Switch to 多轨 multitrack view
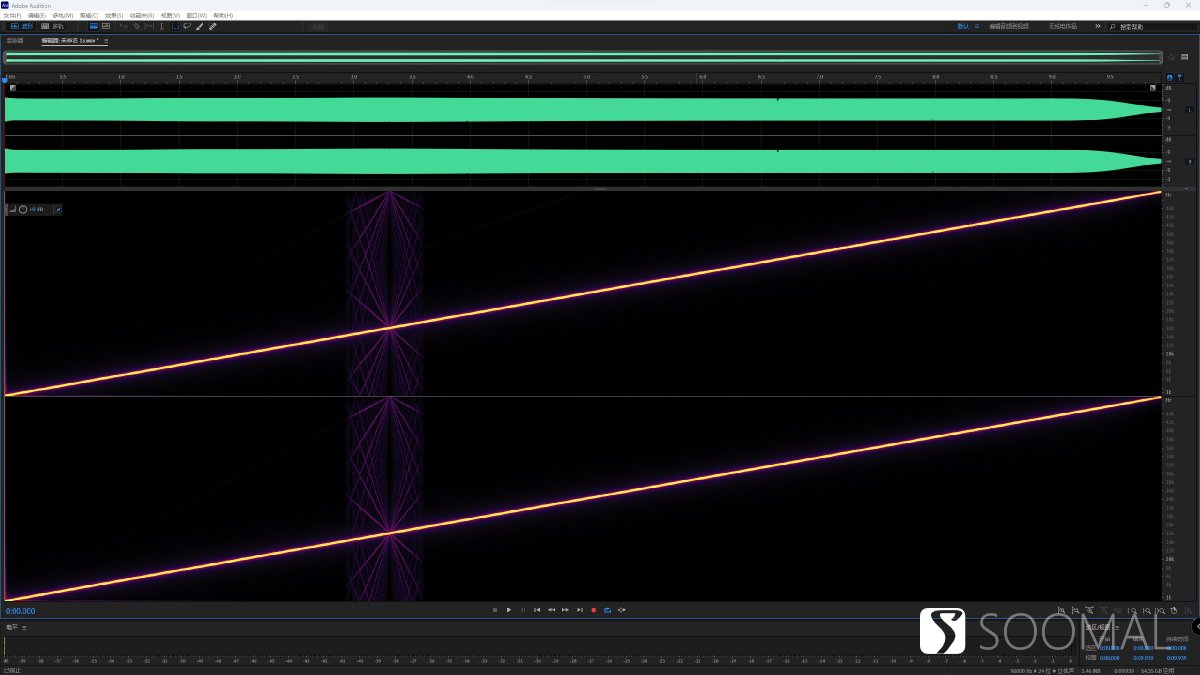 coord(52,26)
